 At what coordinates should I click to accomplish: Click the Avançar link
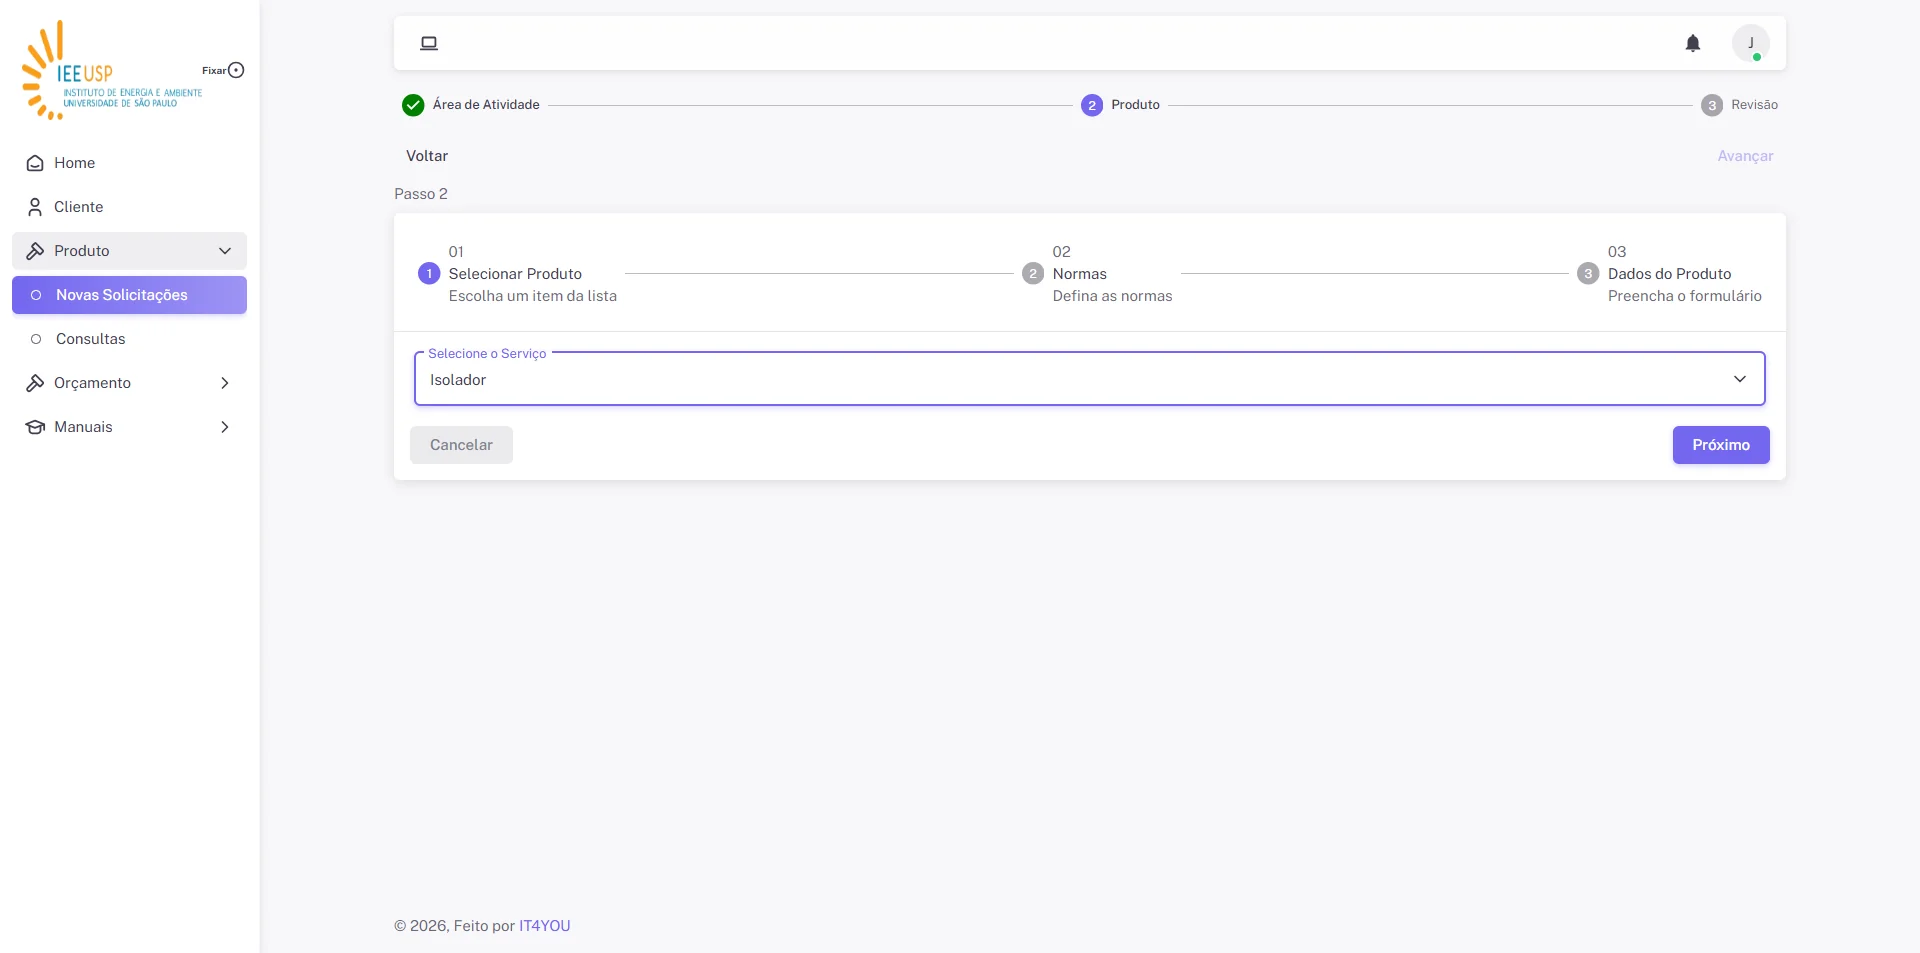click(x=1745, y=156)
